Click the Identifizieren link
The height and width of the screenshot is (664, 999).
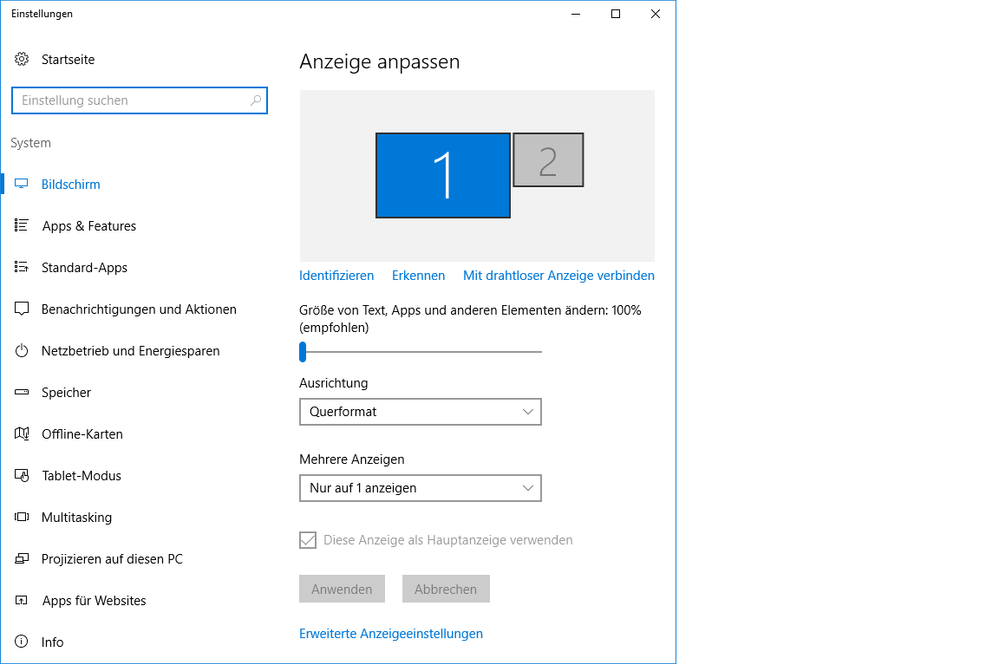coord(336,276)
